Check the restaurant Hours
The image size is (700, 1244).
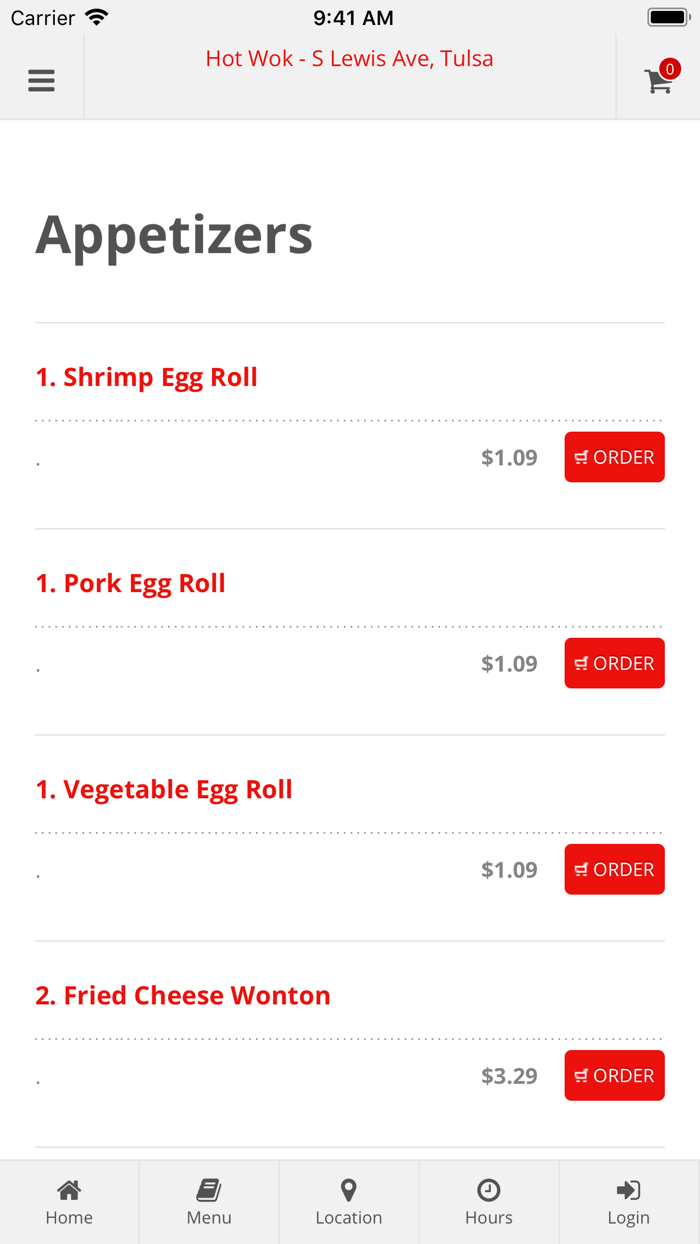(488, 1200)
